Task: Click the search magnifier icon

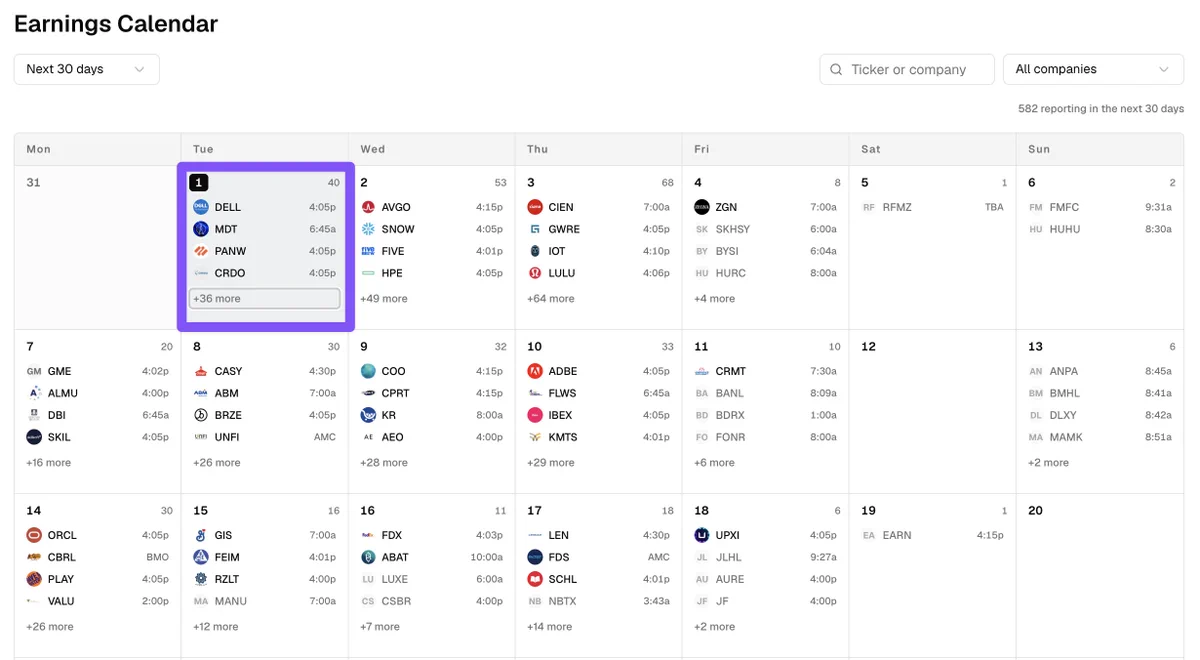Action: click(837, 70)
